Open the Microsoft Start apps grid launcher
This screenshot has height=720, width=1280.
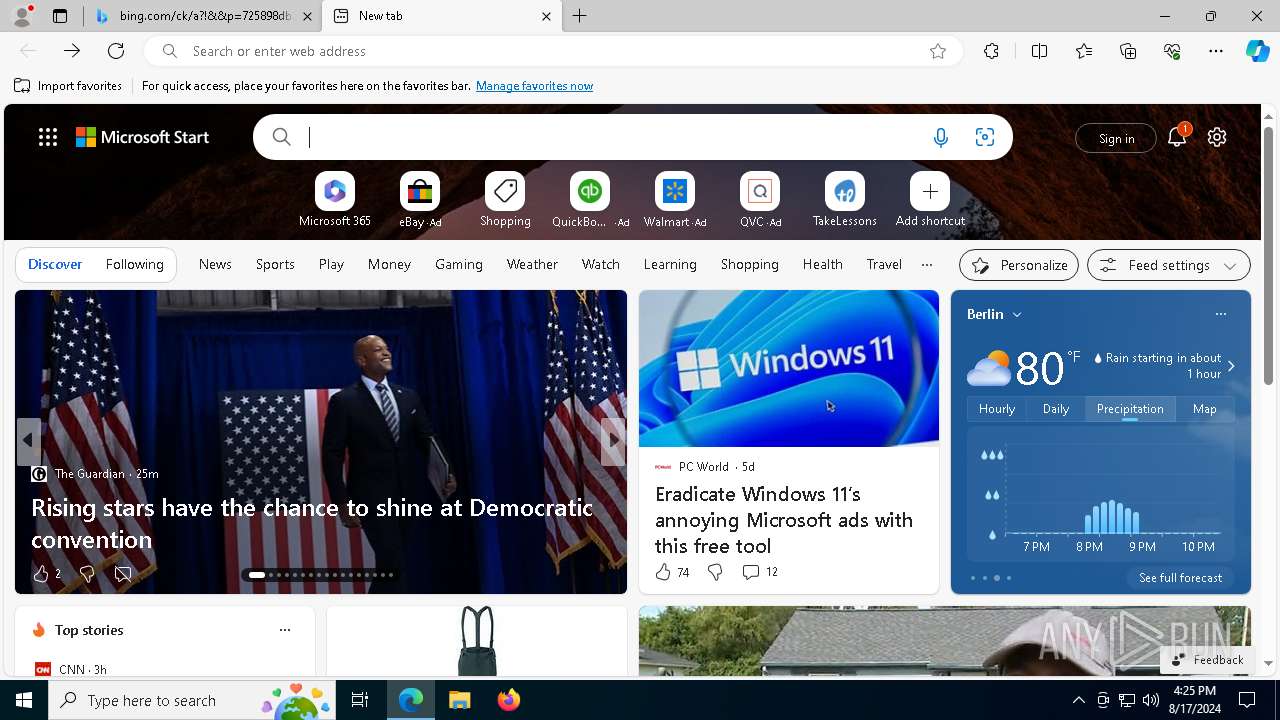tap(48, 138)
